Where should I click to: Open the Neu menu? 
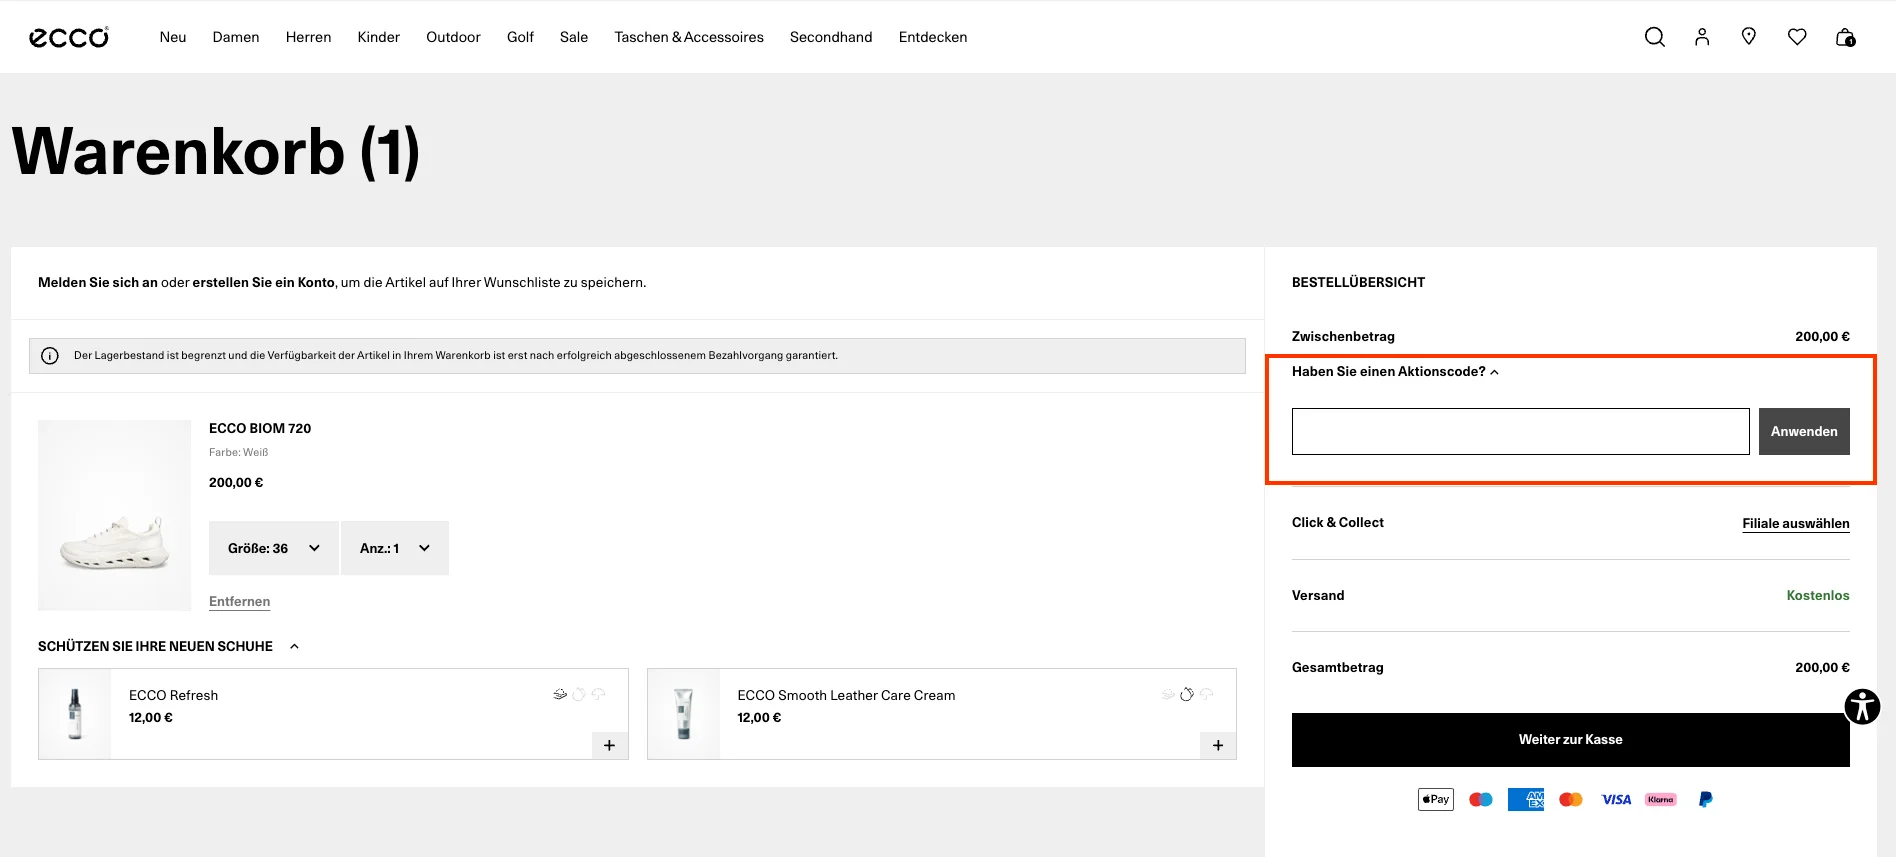pyautogui.click(x=173, y=37)
